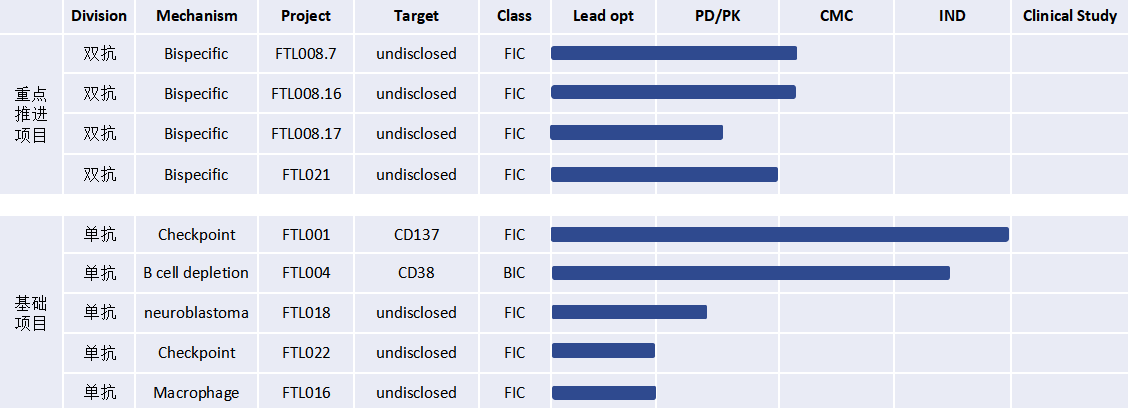
Task: Click the FTL021 progress bar
Action: point(664,174)
